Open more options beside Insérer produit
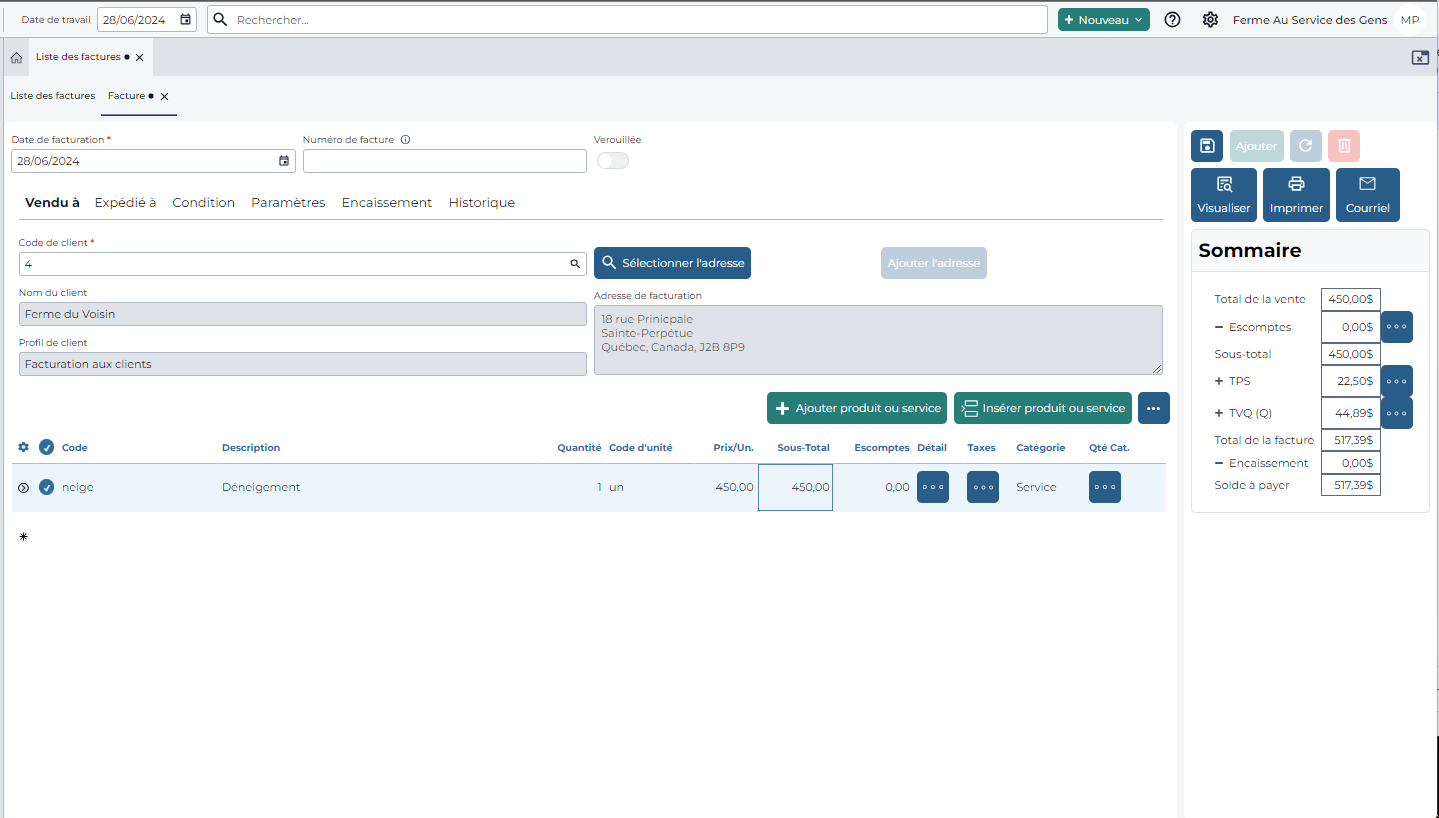1439x818 pixels. (x=1154, y=408)
